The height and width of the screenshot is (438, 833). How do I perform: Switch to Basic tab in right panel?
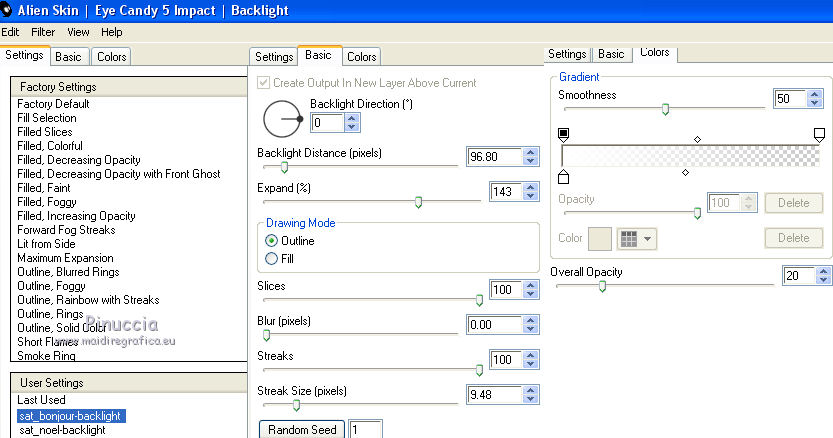(x=611, y=54)
